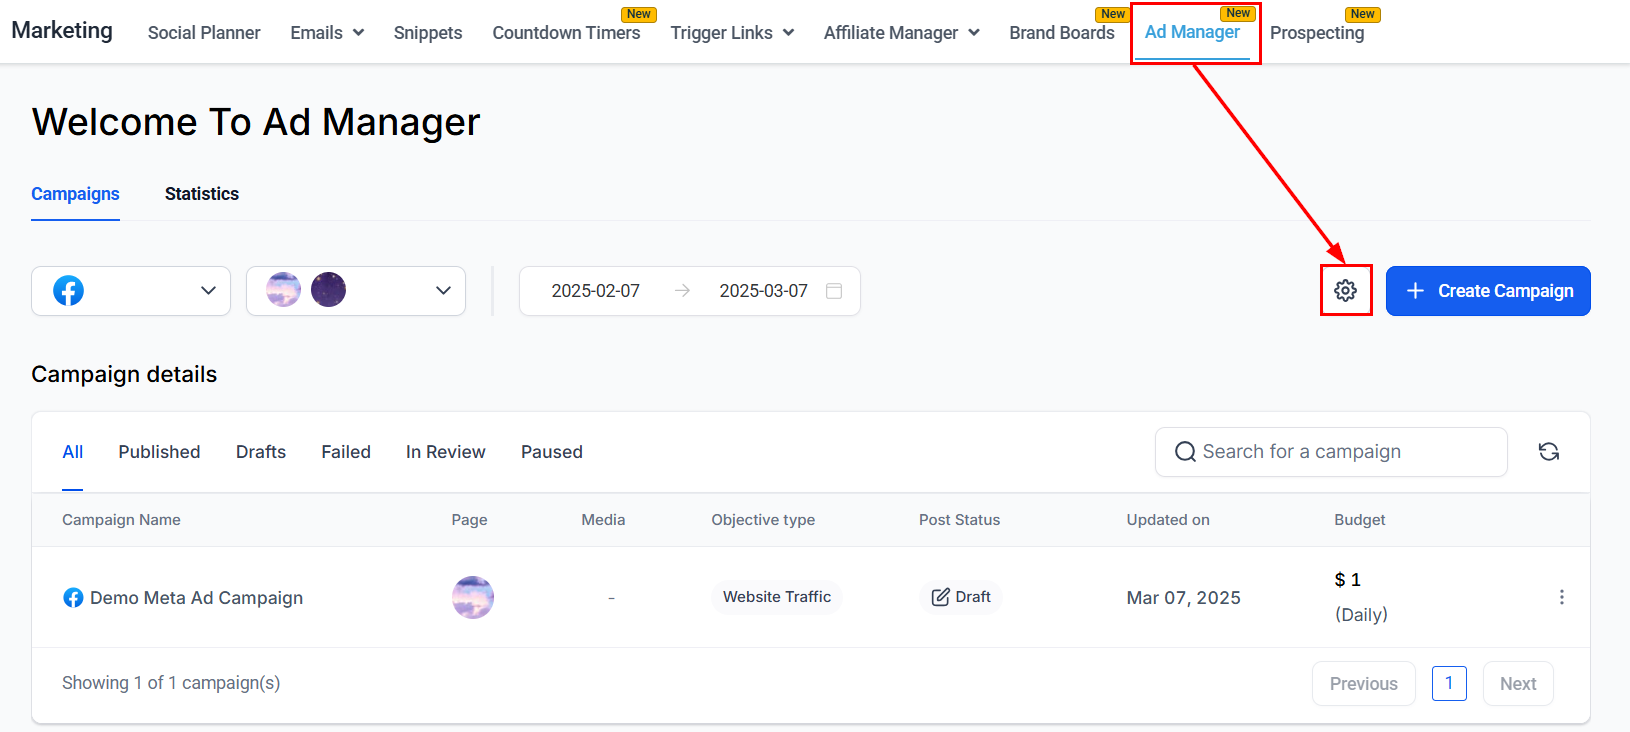Click the Search for a campaign field

1331,452
